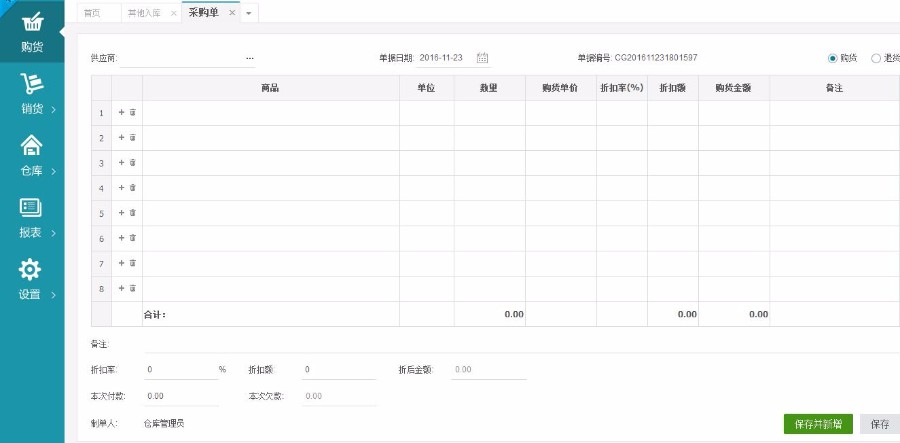Add a line after row 4
Screen dimensions: 900x443
point(121,188)
